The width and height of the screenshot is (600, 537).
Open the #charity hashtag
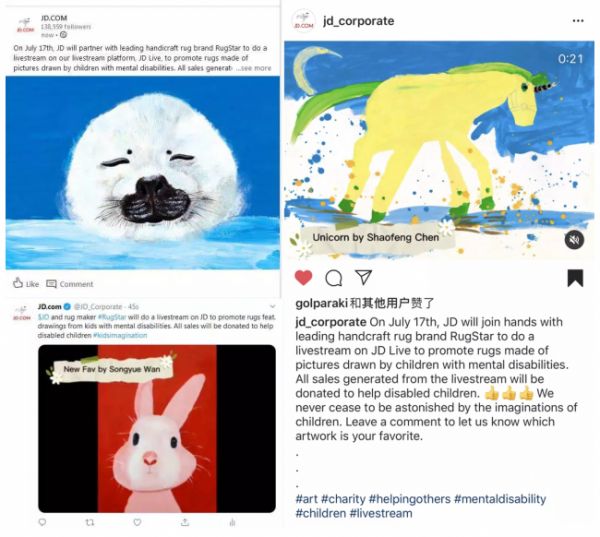pyautogui.click(x=343, y=499)
